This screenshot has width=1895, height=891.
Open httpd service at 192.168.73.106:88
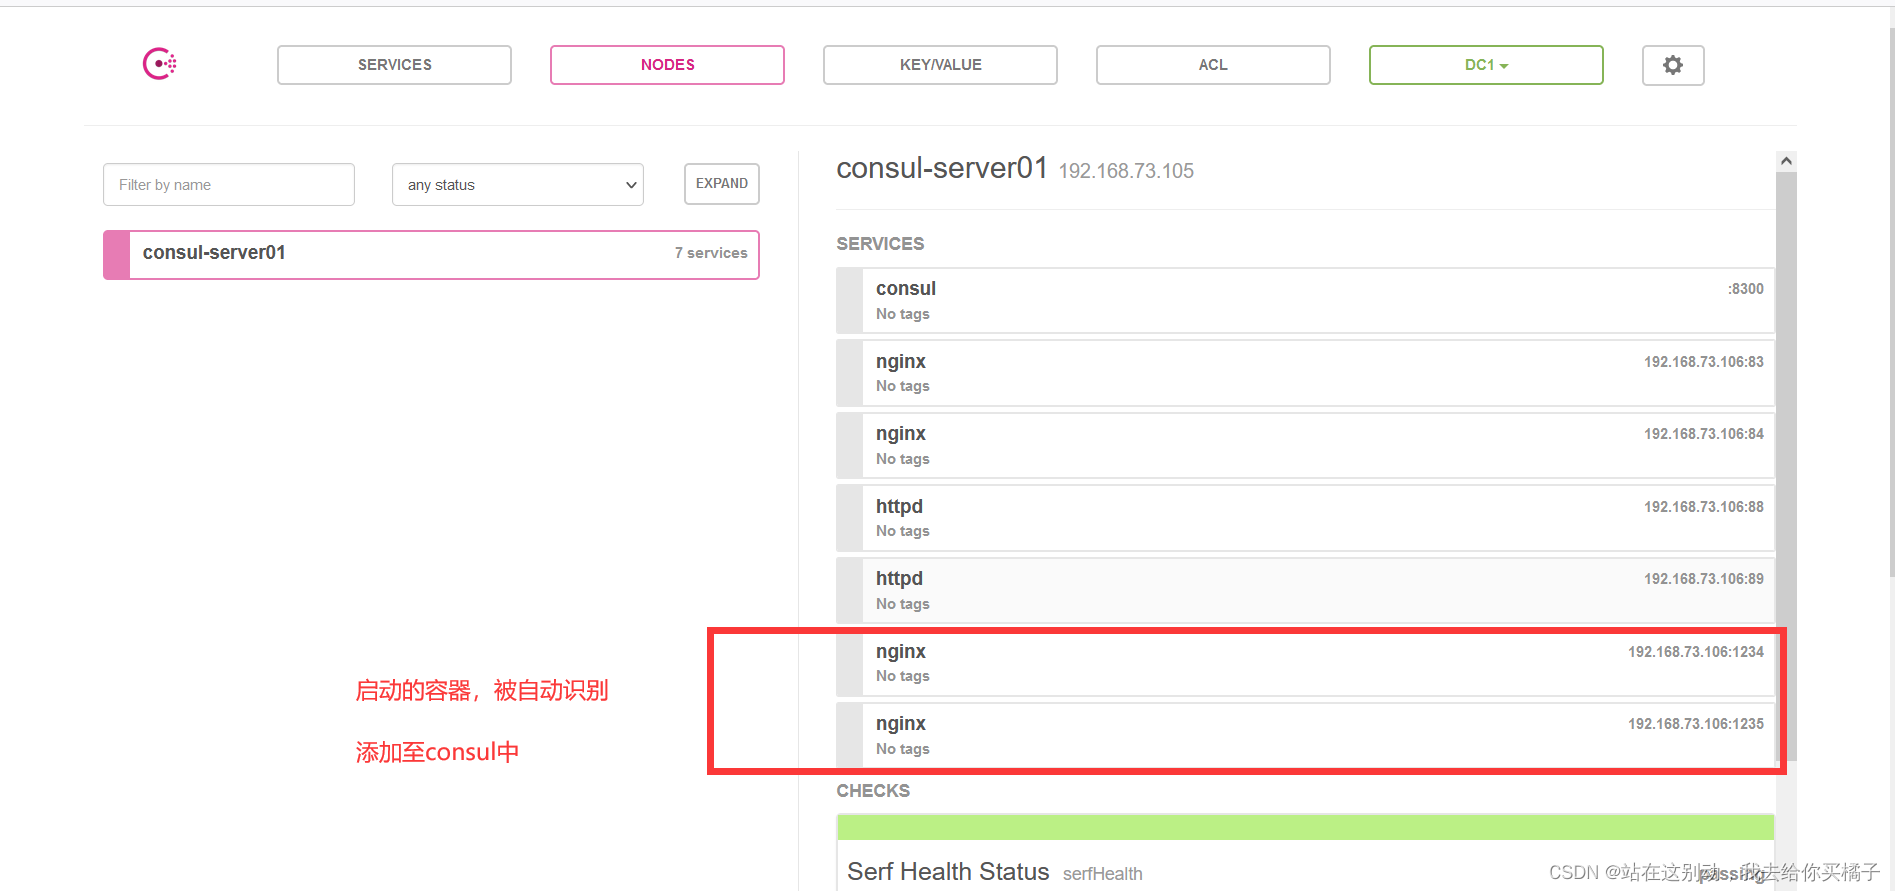[x=1305, y=518]
